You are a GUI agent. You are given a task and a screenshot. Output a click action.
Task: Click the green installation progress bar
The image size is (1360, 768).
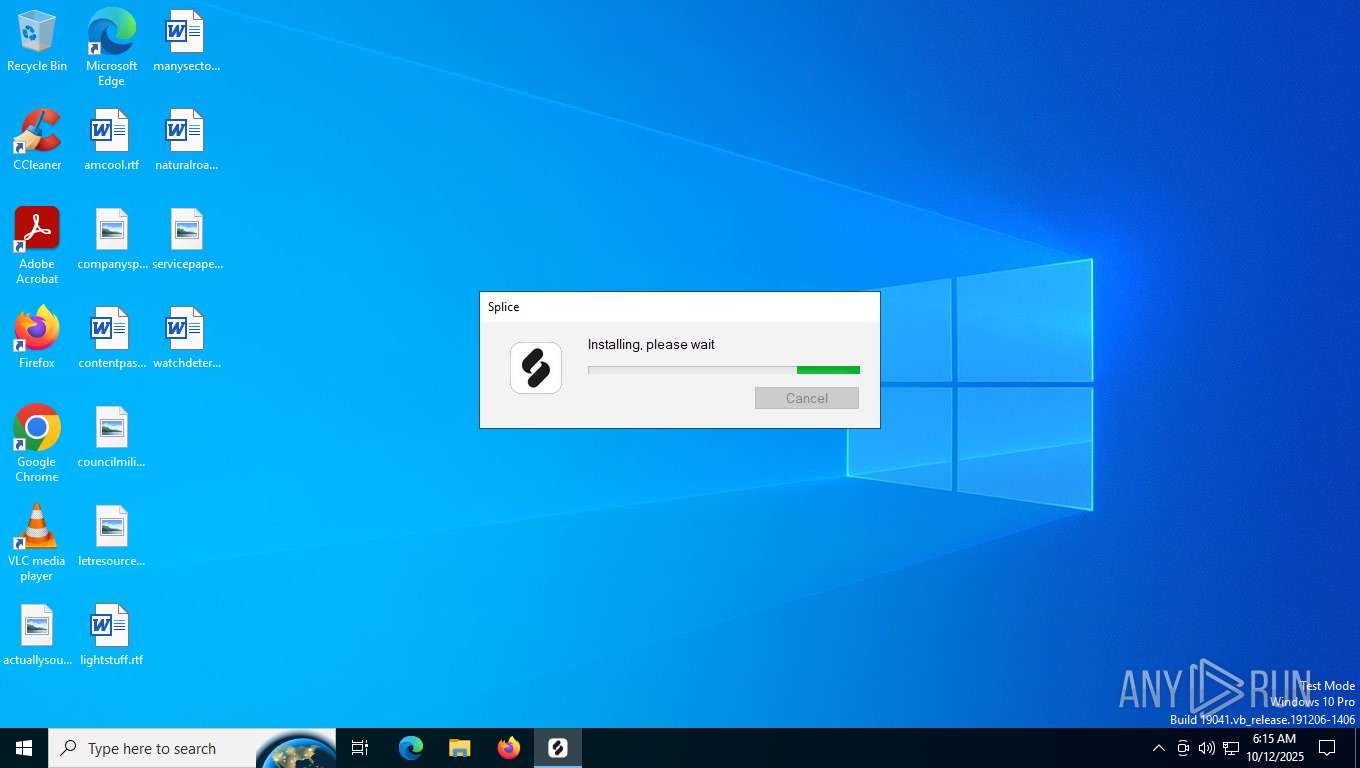tap(724, 370)
